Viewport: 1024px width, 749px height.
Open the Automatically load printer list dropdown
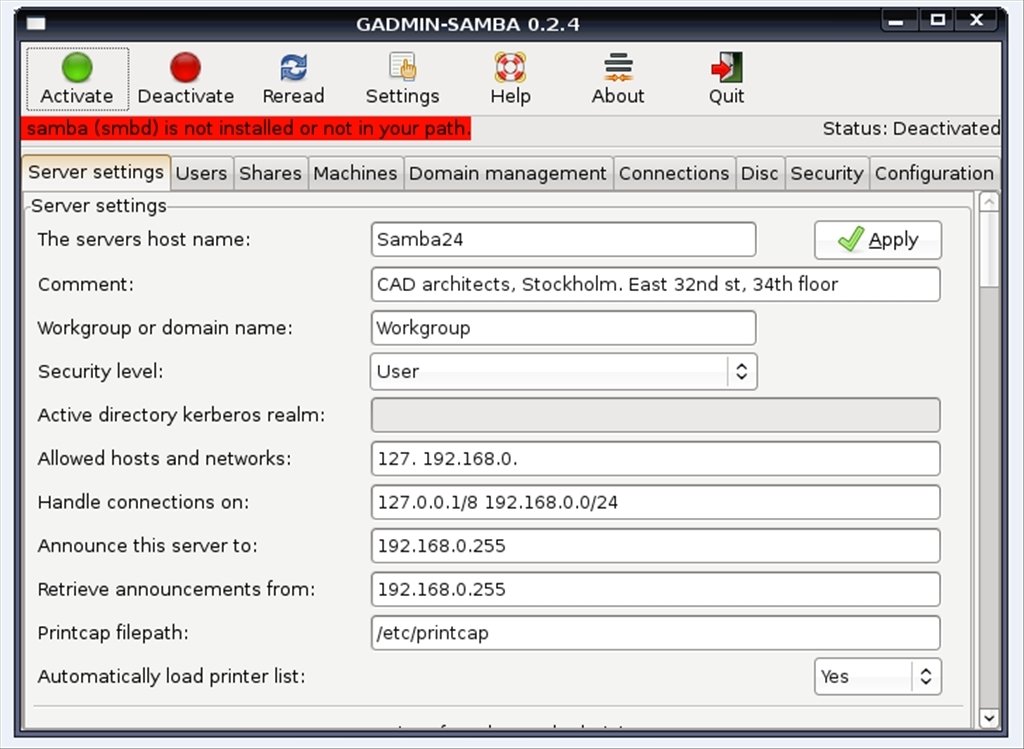pos(878,677)
